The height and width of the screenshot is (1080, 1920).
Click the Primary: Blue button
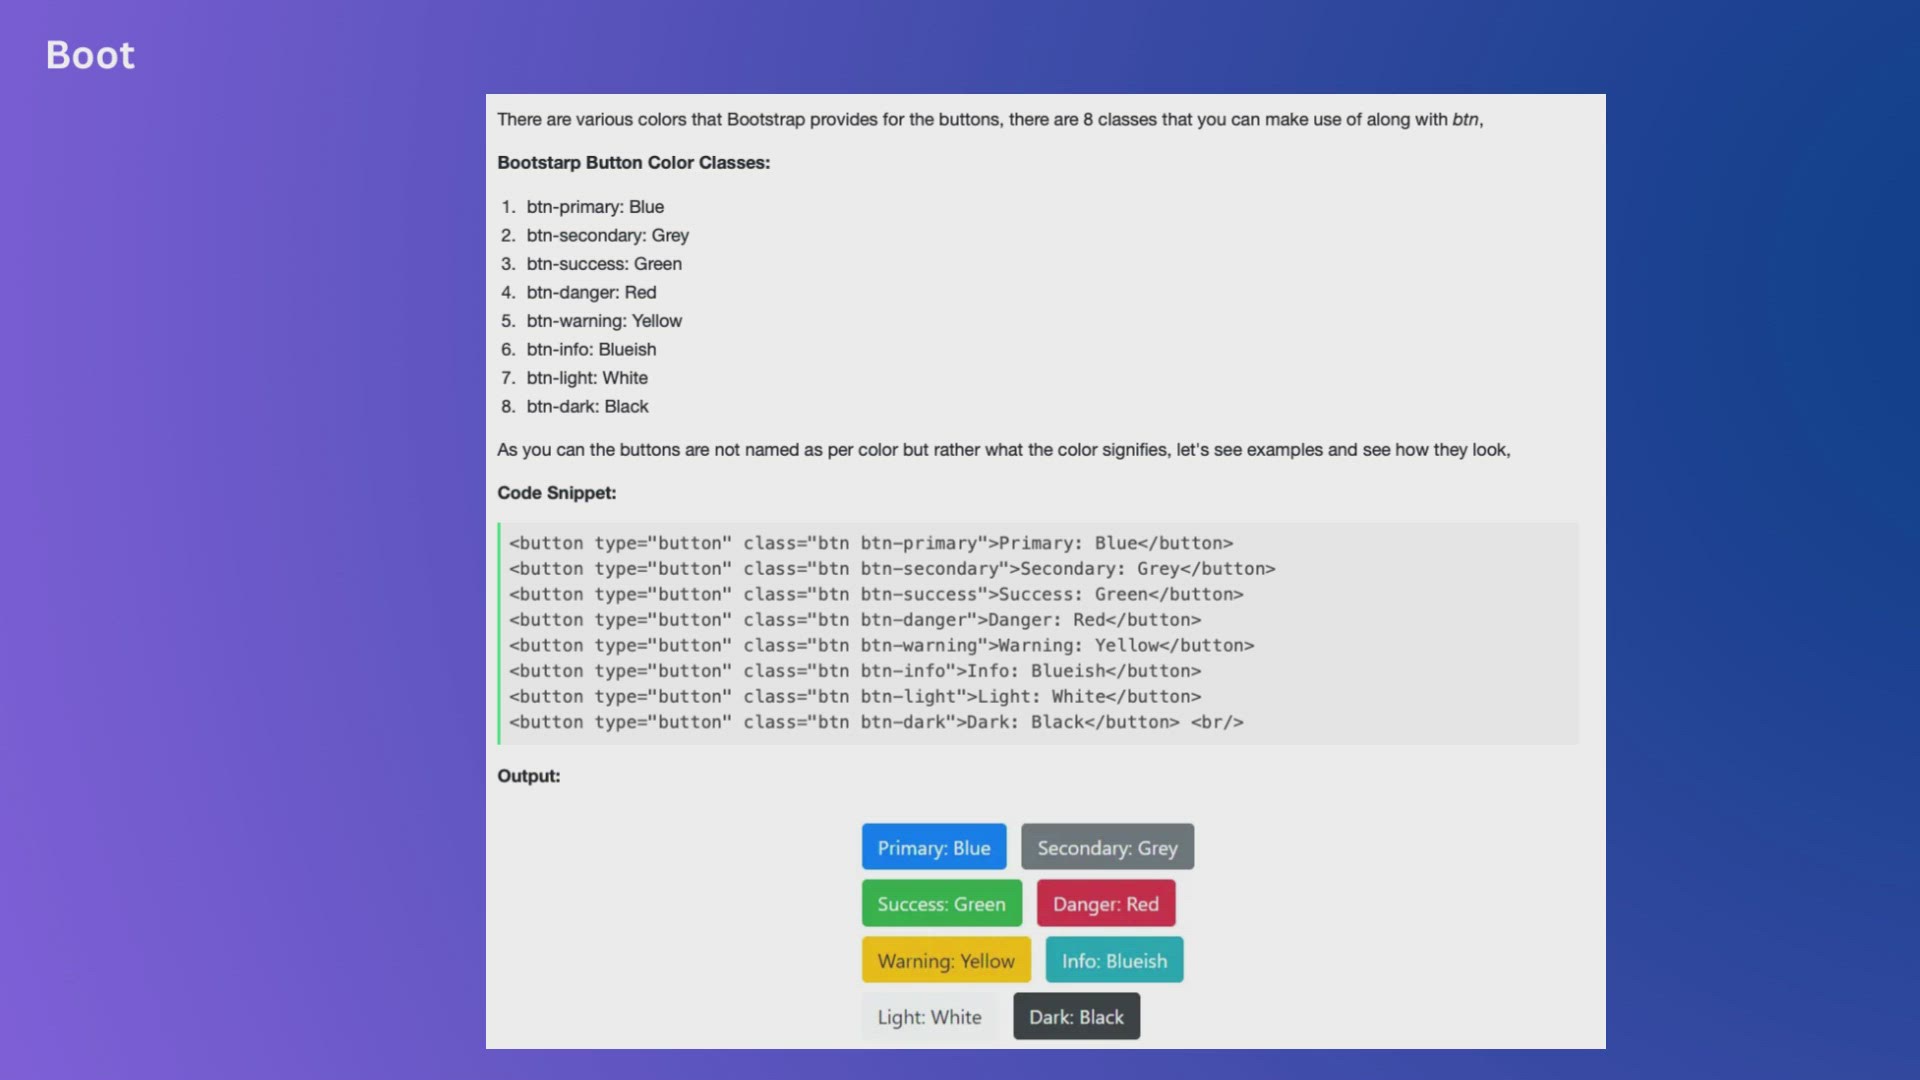933,847
